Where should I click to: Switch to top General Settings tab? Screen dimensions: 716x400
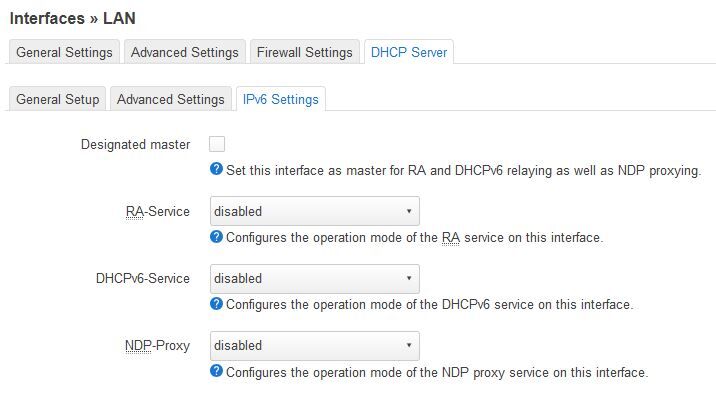64,52
